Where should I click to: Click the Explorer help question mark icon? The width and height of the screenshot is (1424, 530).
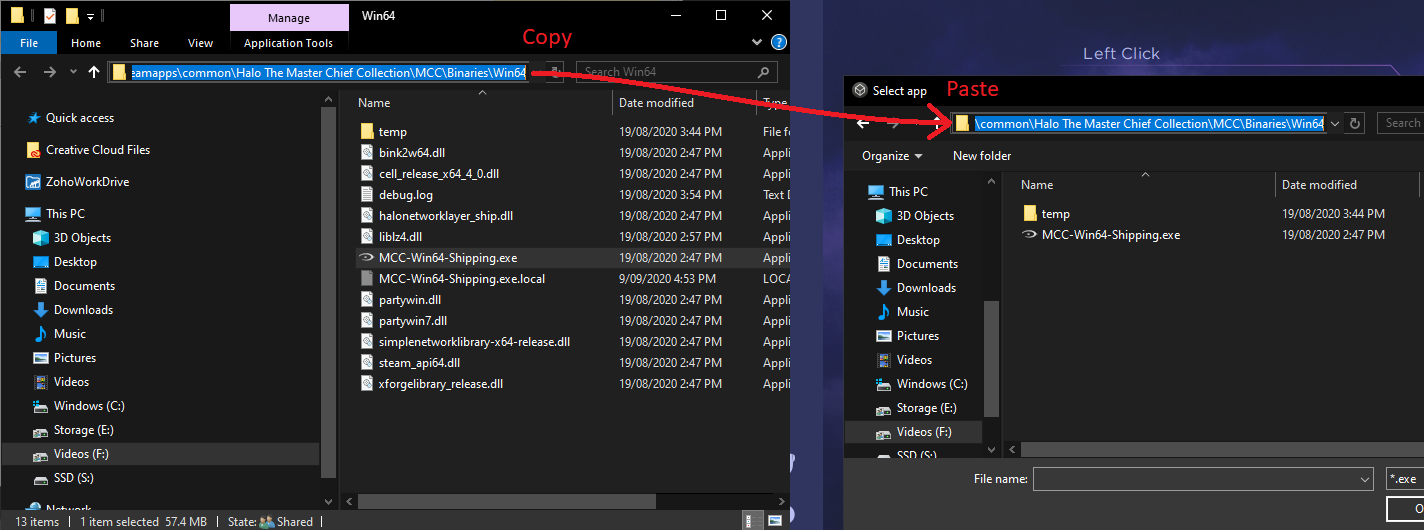(779, 43)
